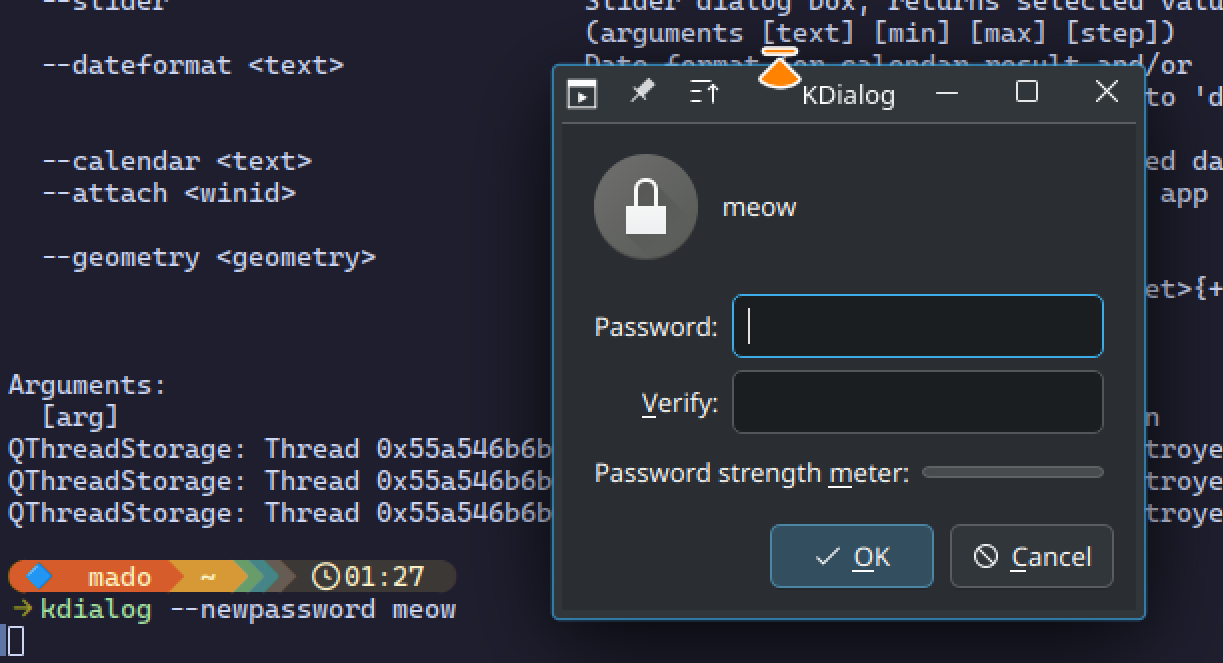Click the KDialog title text in the title bar

pyautogui.click(x=848, y=96)
